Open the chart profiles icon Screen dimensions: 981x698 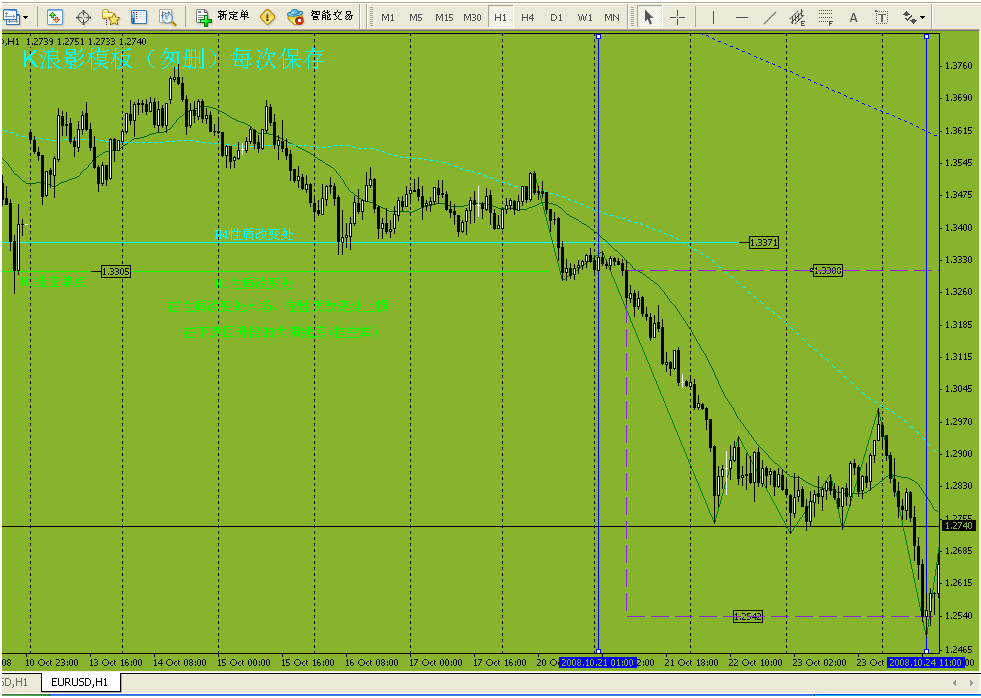(x=11, y=17)
